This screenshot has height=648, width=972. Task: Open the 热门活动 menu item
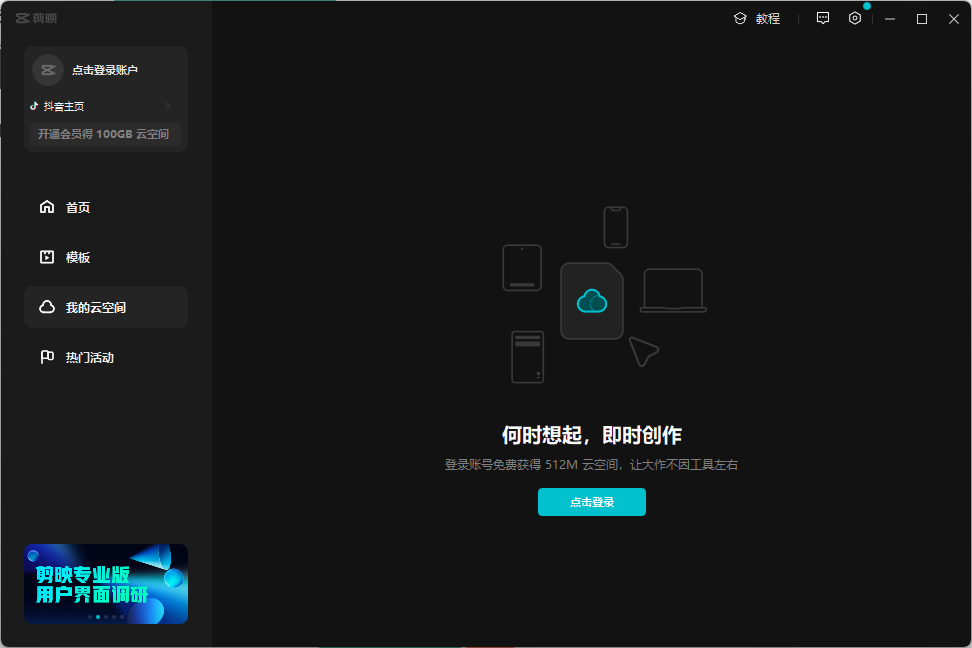coord(105,357)
